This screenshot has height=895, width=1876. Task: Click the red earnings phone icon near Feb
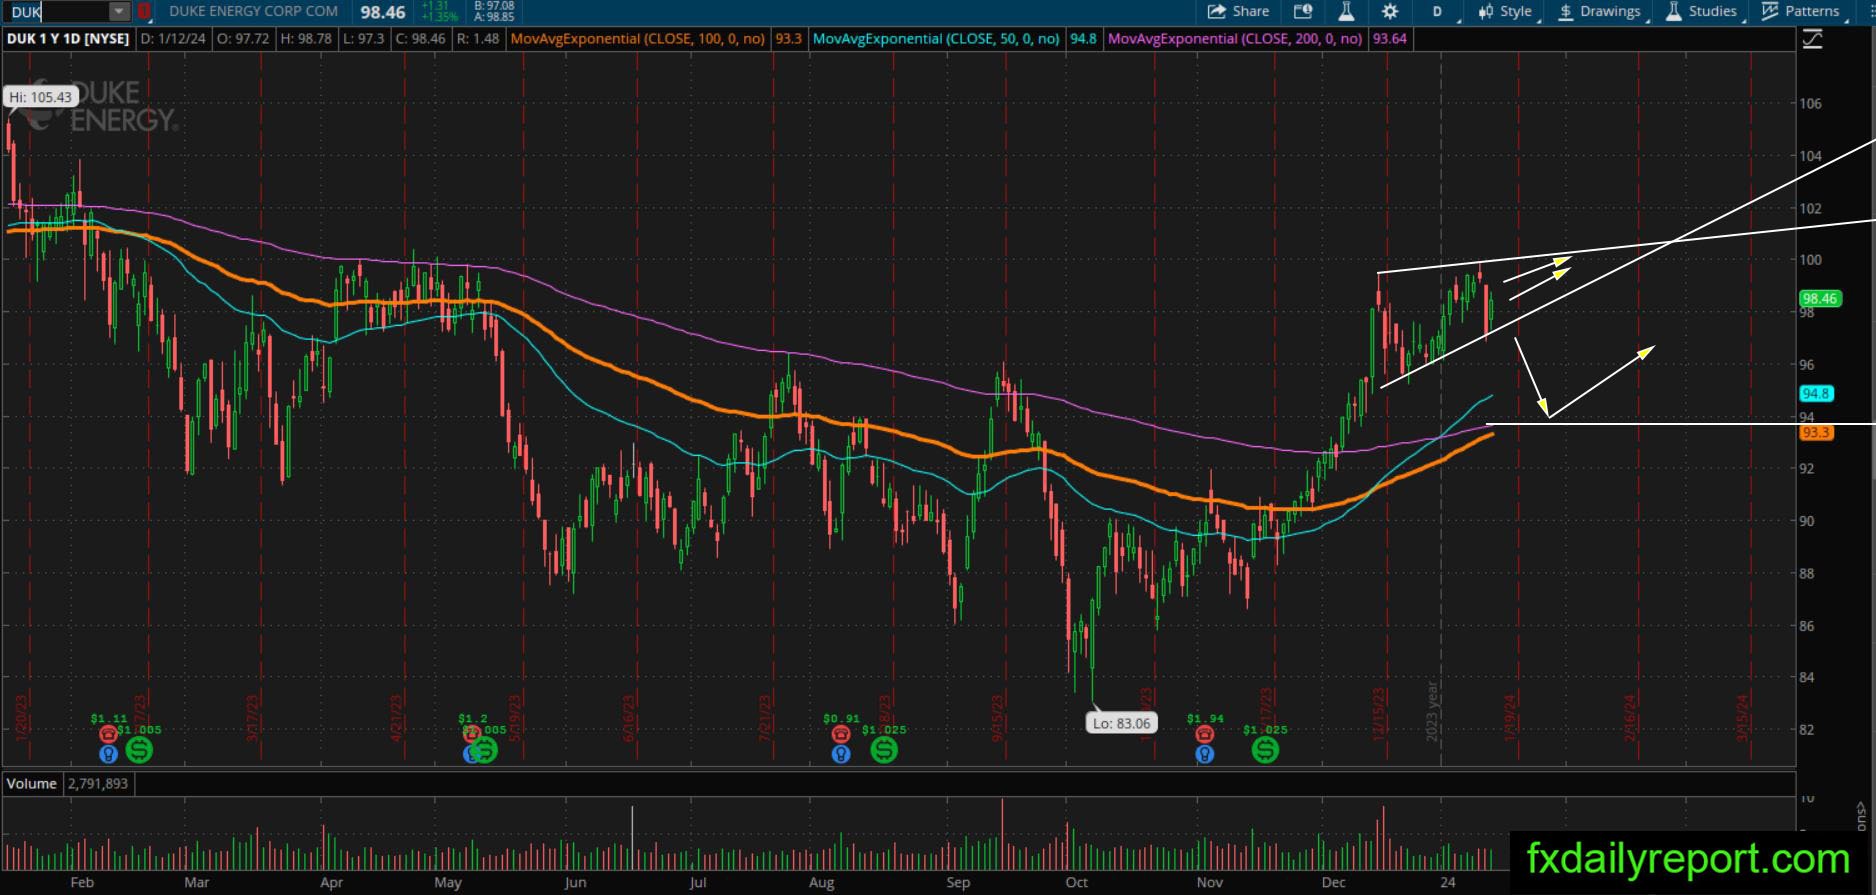point(108,735)
